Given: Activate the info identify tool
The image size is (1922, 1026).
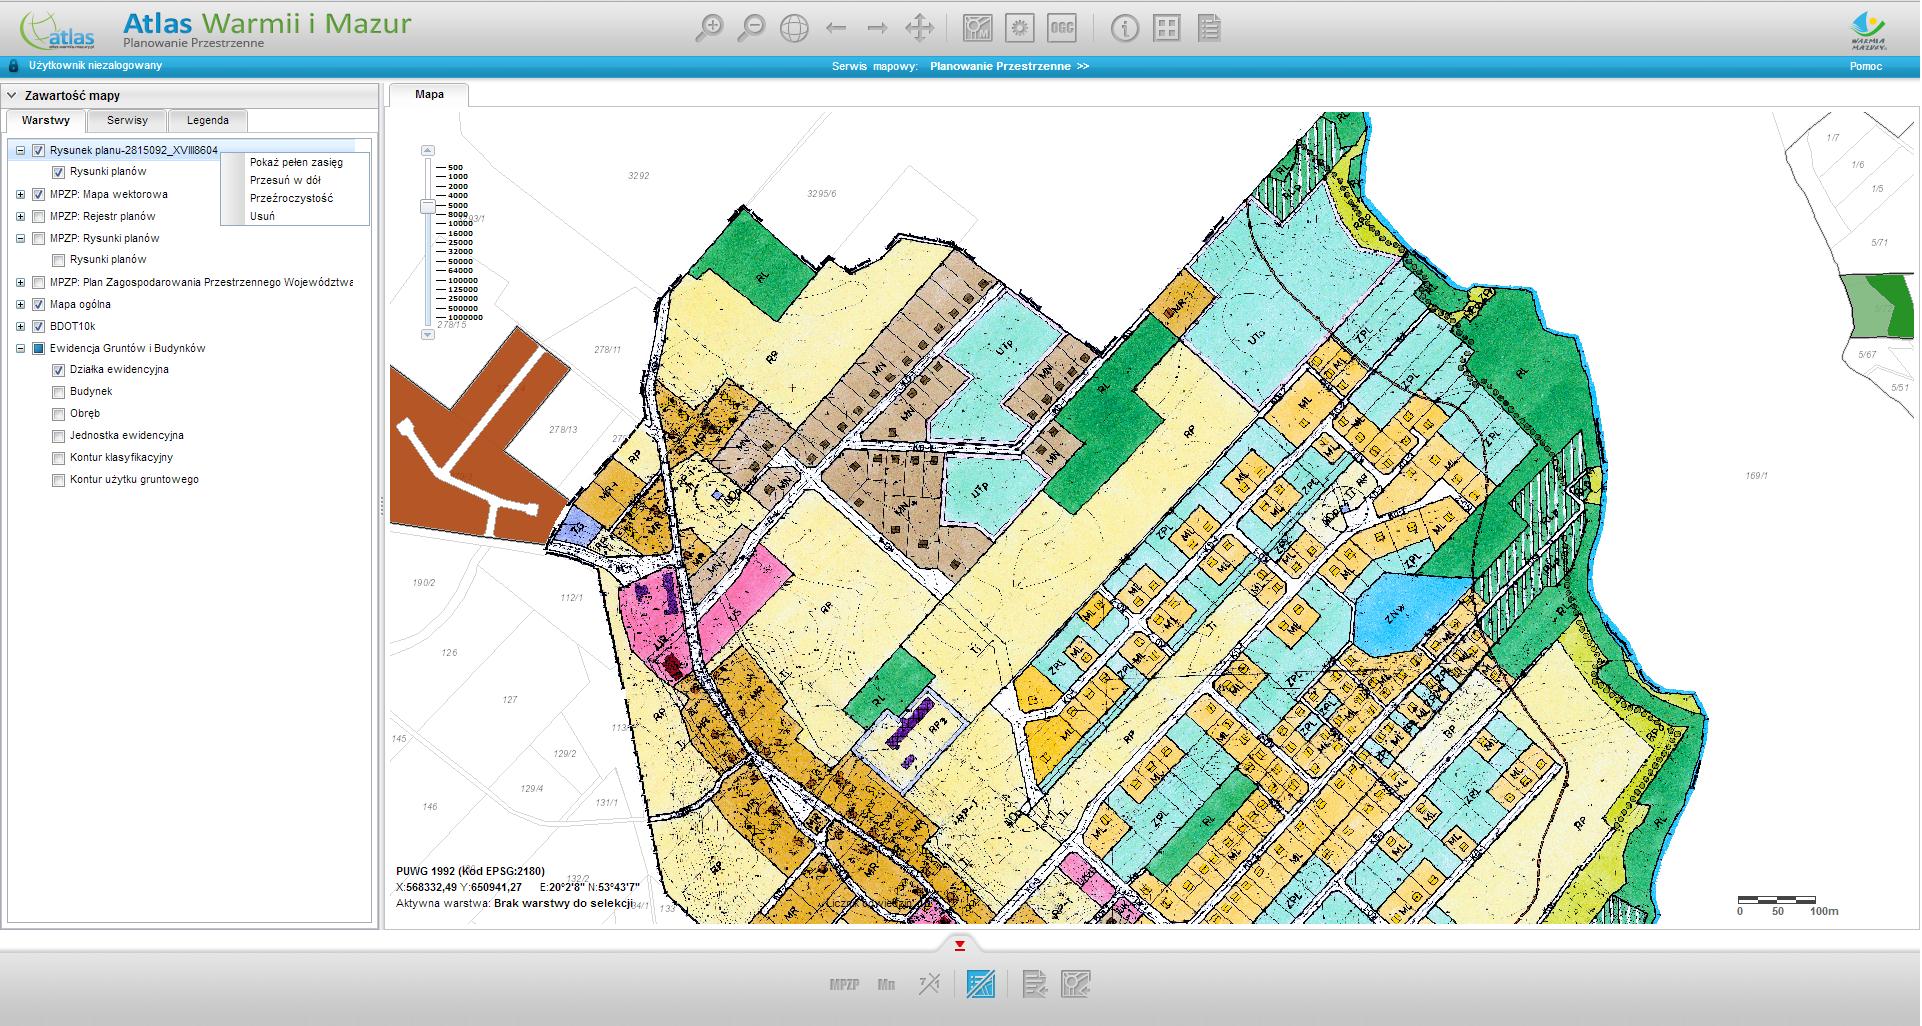Looking at the screenshot, I should pos(1125,28).
